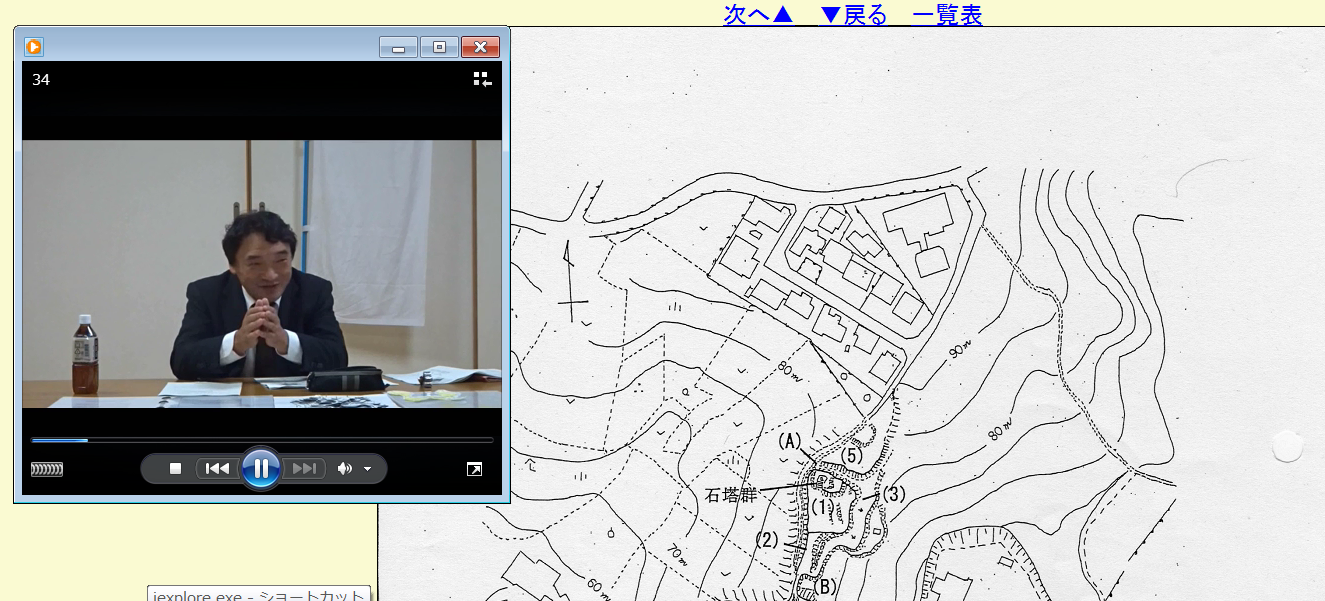Maximize the media player window
1325x601 pixels.
pos(439,47)
